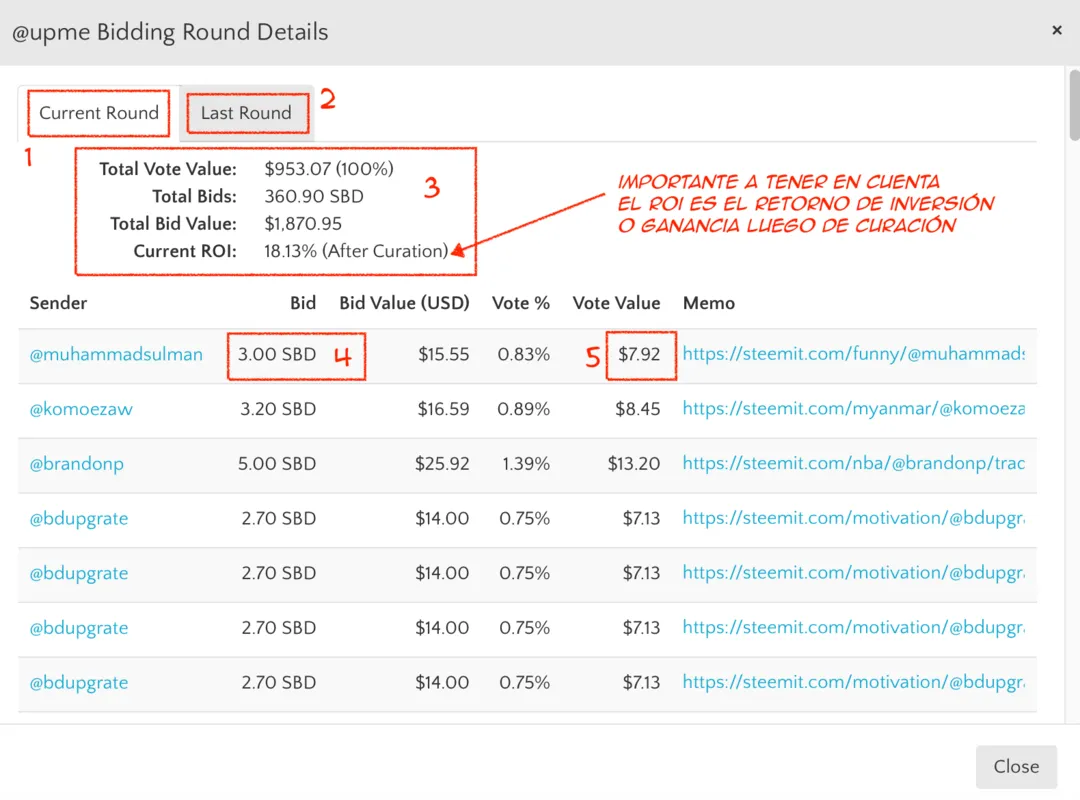1080x800 pixels.
Task: Click the Current ROI 18.13% value
Action: (x=355, y=251)
